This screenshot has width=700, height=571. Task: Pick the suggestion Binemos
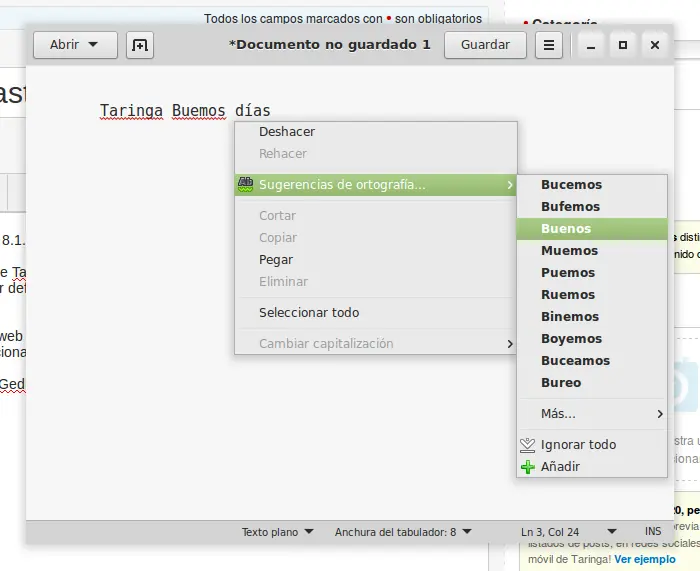tap(592, 317)
